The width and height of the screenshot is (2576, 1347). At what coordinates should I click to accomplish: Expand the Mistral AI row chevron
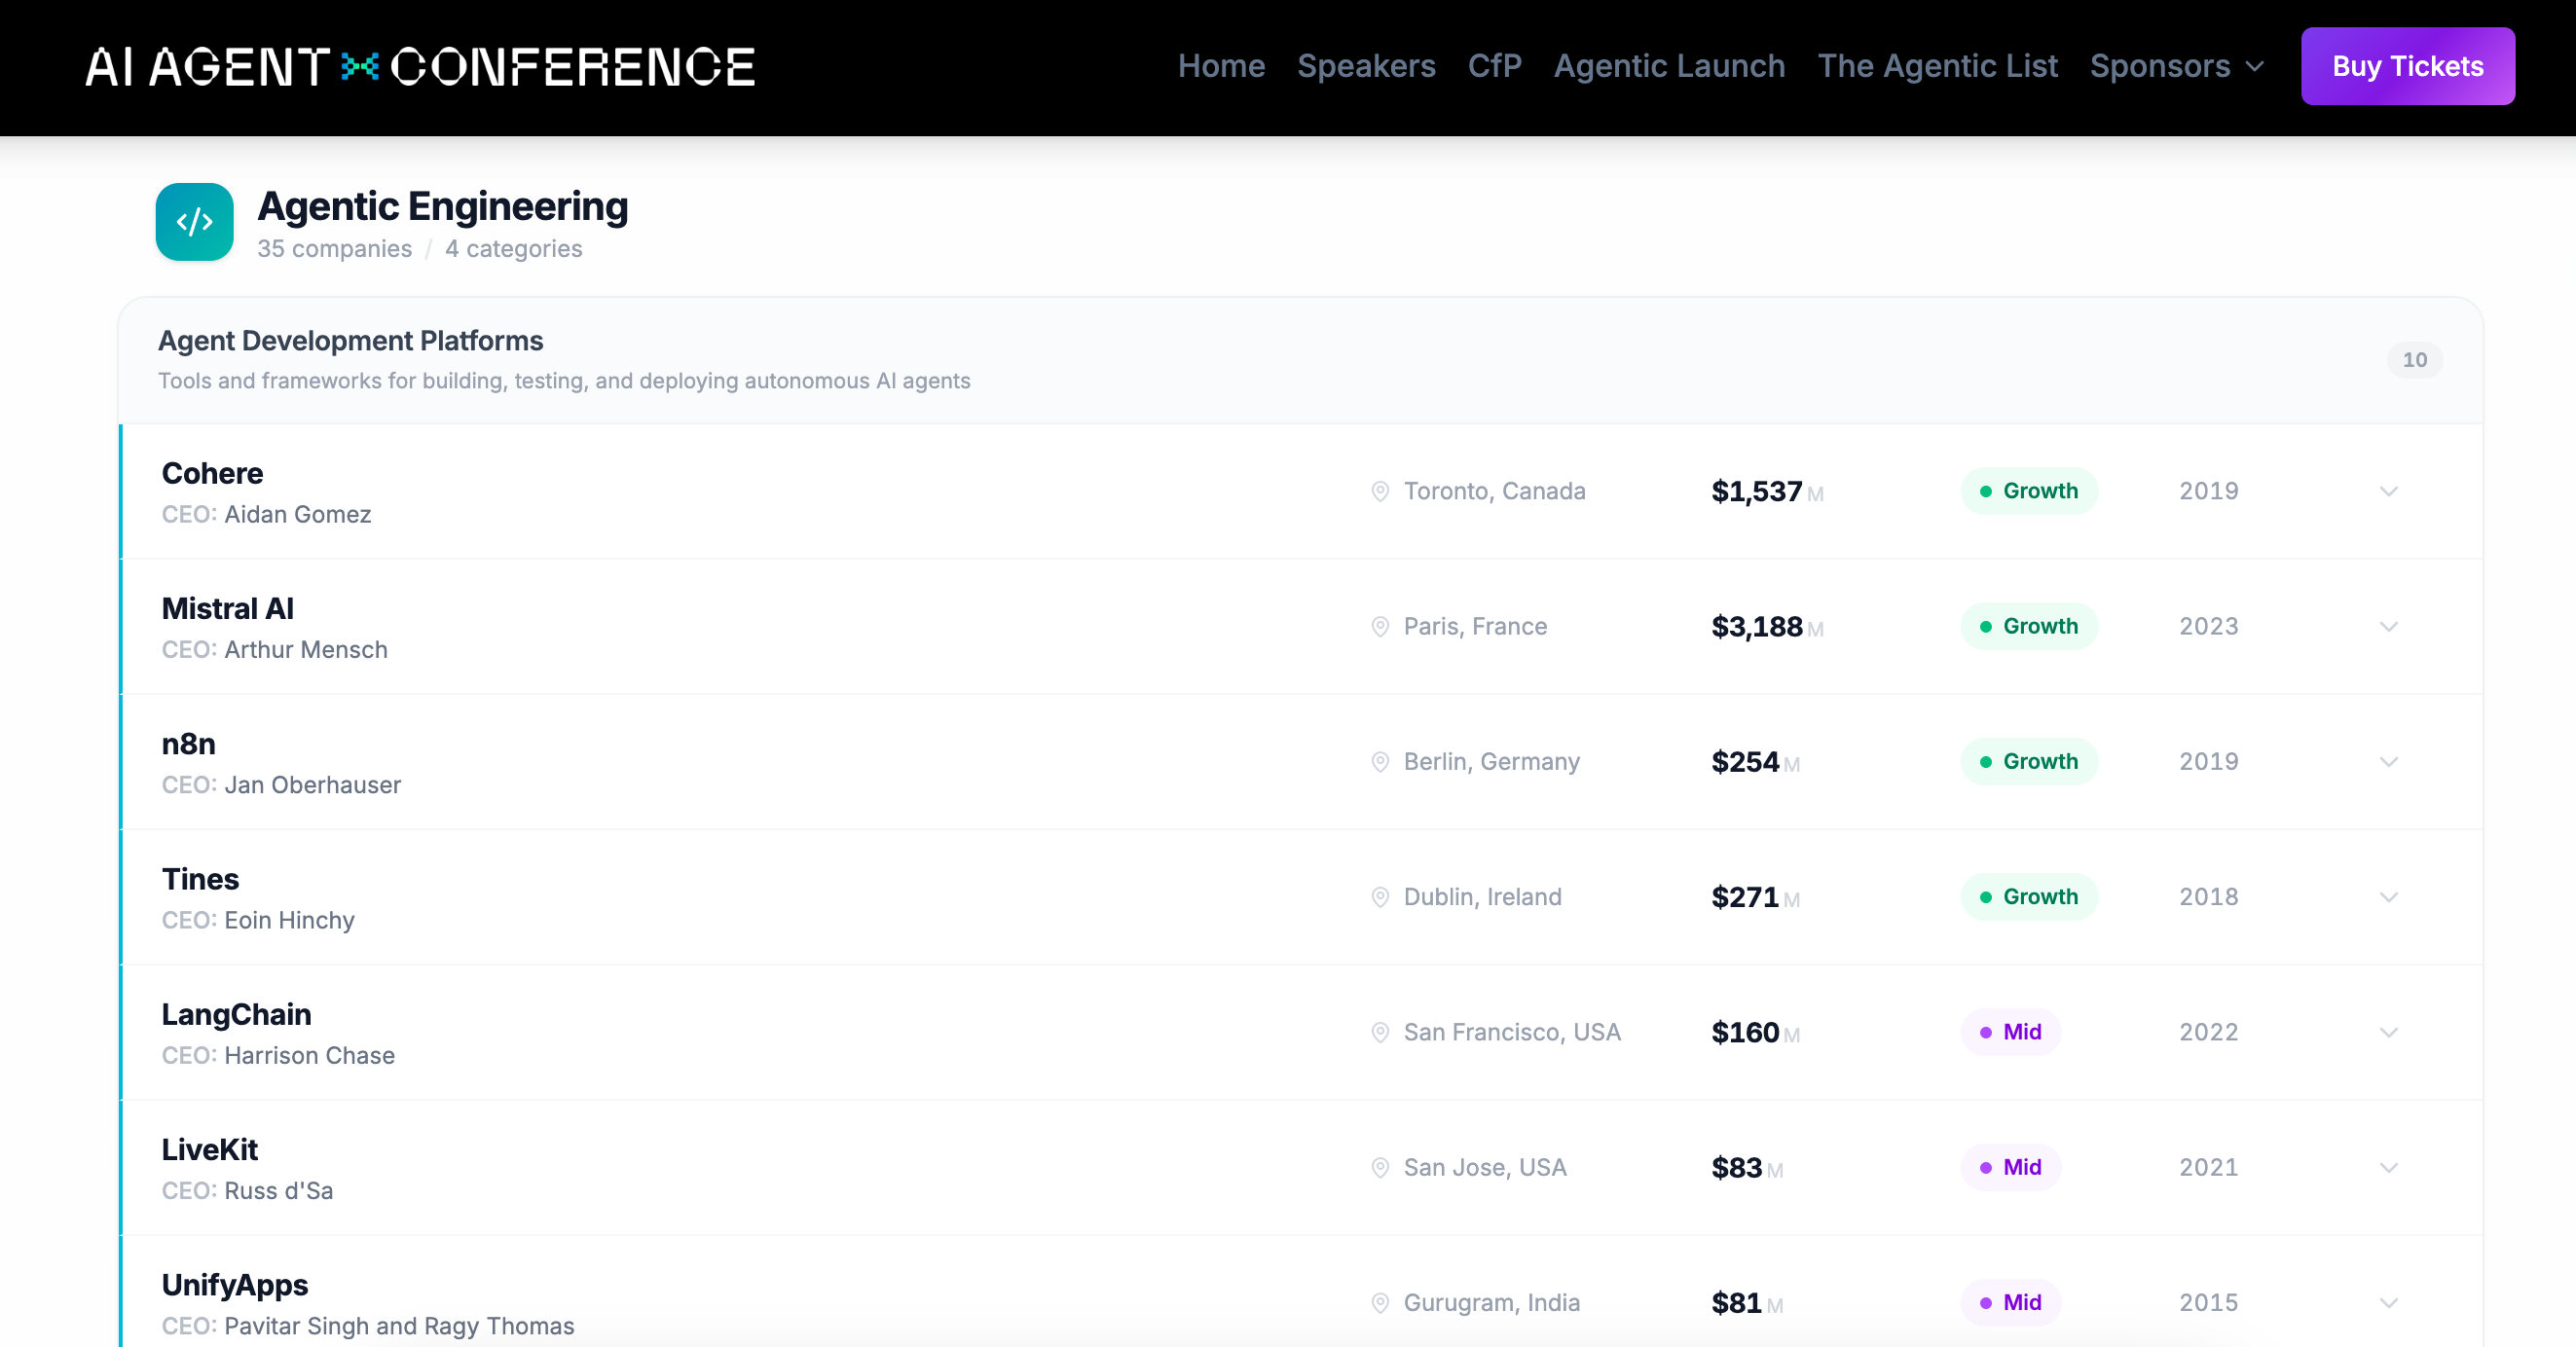click(2388, 627)
